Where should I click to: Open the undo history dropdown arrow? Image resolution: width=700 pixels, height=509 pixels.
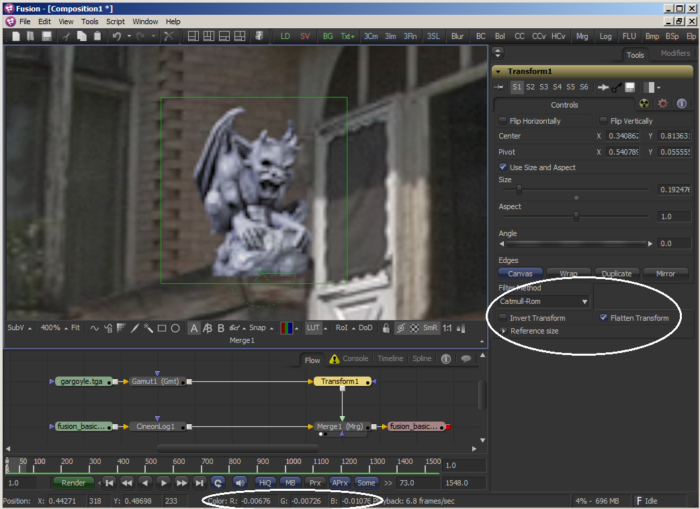pos(129,36)
